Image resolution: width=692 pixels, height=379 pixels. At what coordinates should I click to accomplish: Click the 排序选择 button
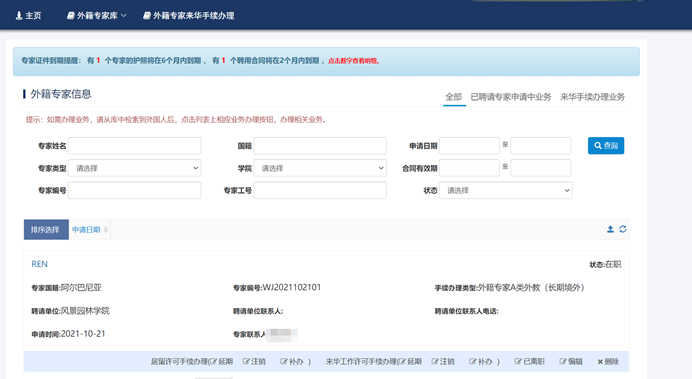(46, 229)
